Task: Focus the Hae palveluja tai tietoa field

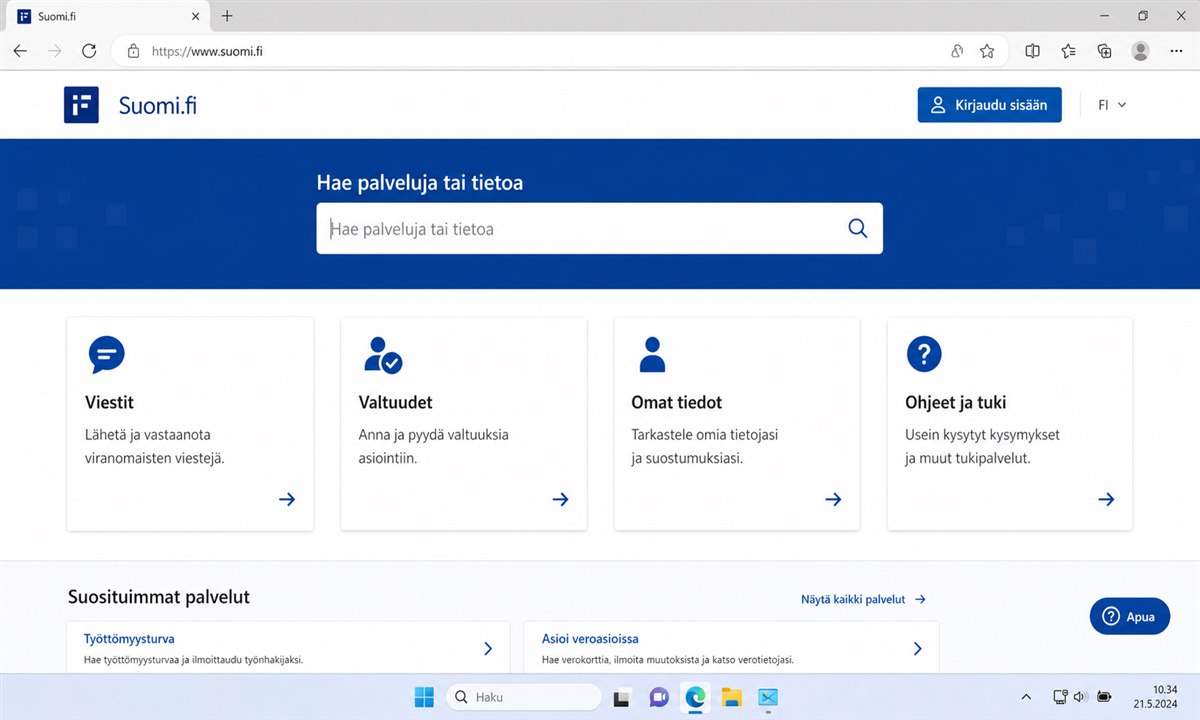Action: pyautogui.click(x=599, y=228)
